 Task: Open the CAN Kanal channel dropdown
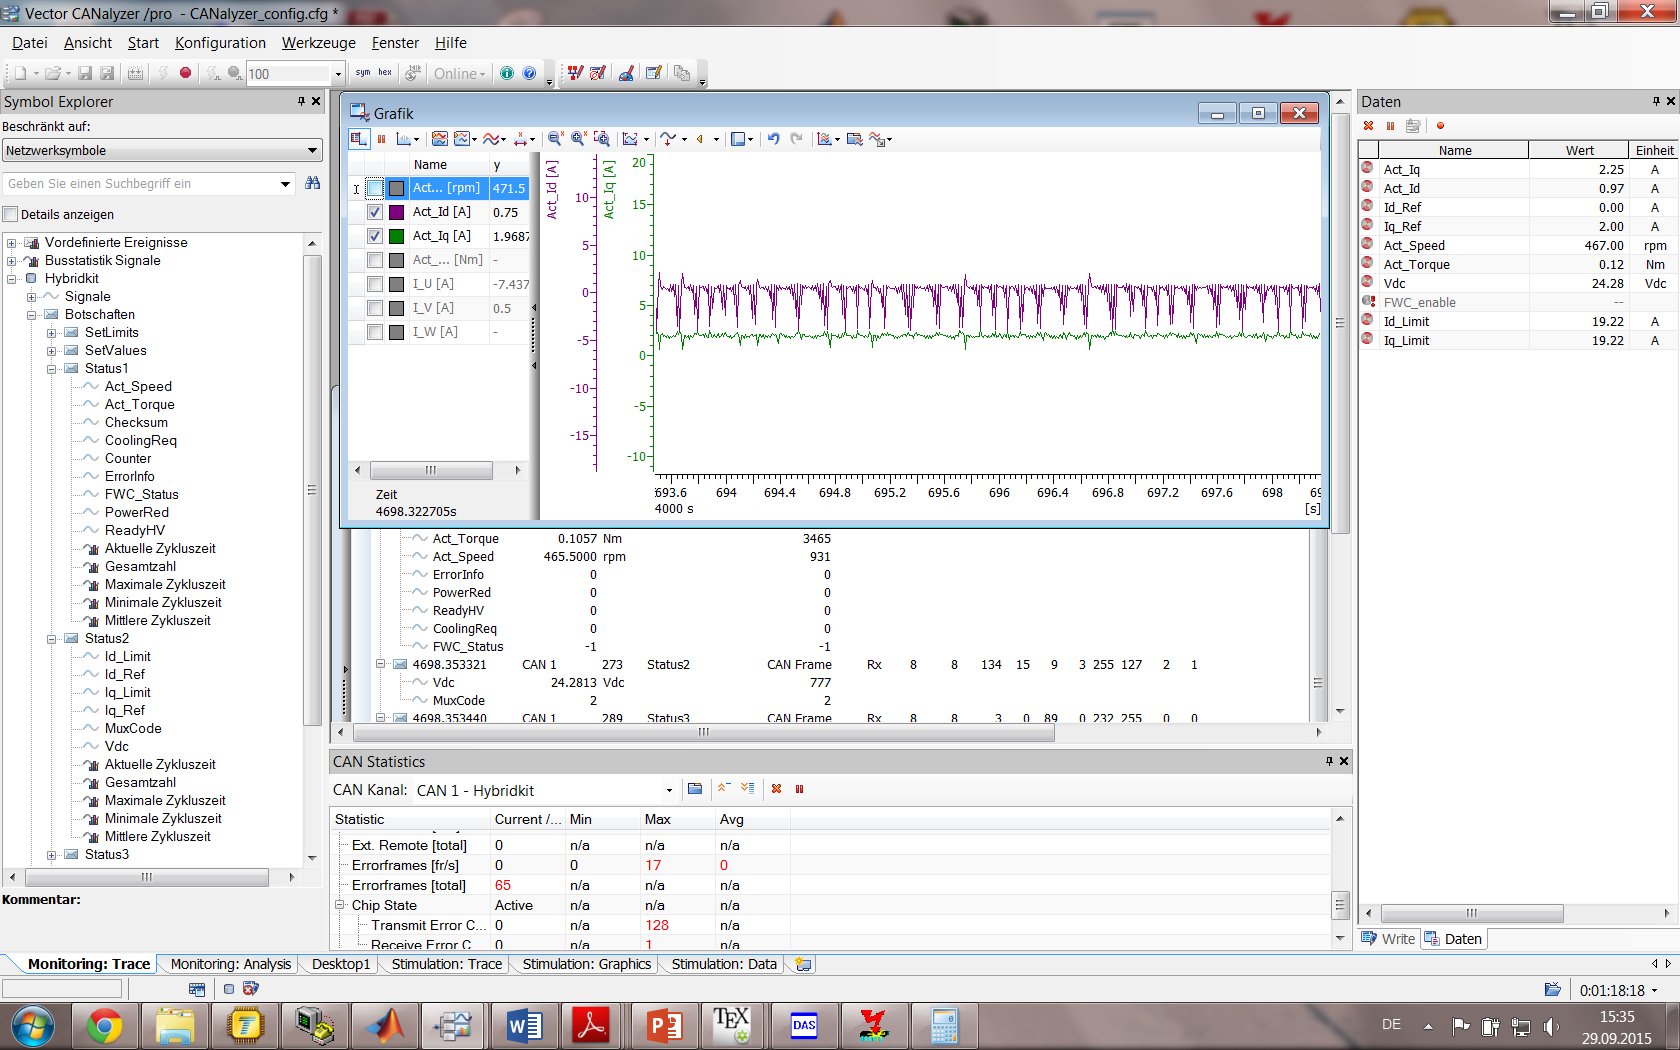[x=669, y=791]
